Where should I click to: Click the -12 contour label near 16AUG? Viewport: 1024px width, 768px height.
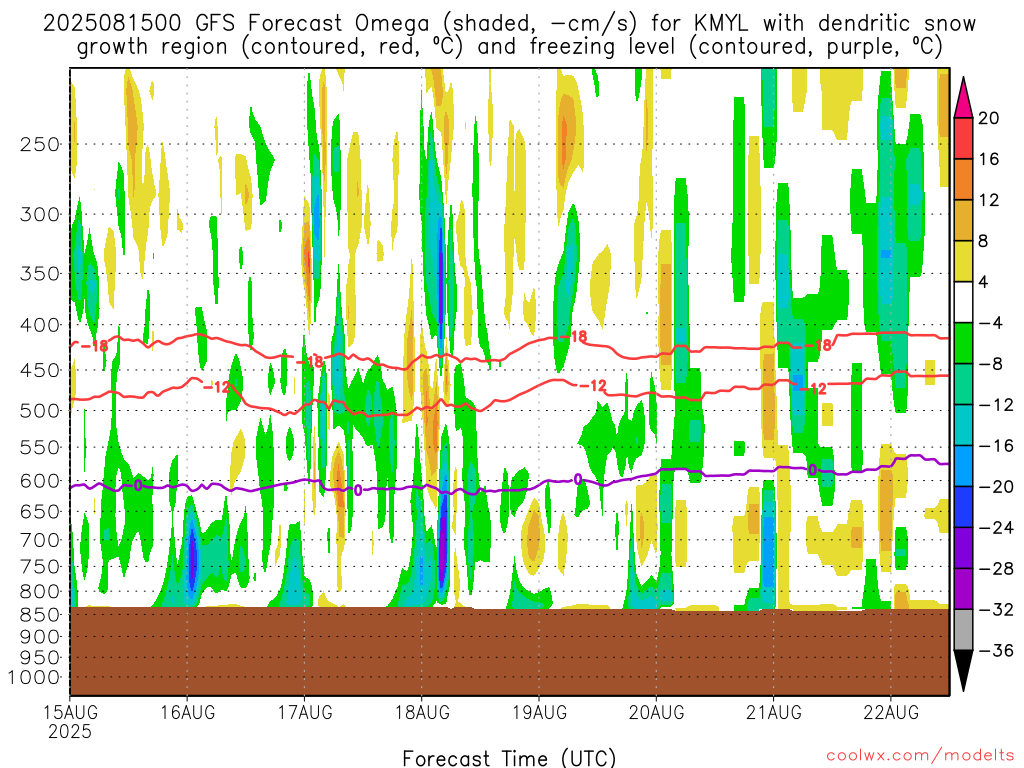point(216,387)
